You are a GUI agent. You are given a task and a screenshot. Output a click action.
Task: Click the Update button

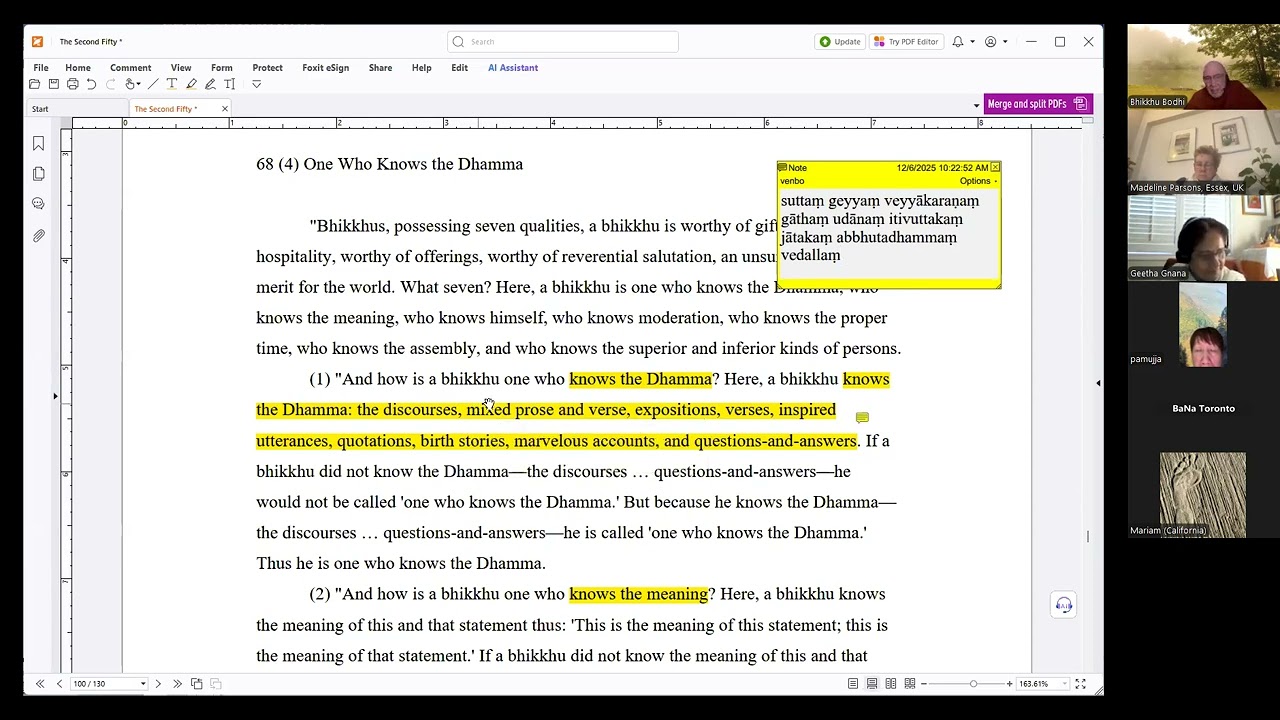[x=840, y=42]
